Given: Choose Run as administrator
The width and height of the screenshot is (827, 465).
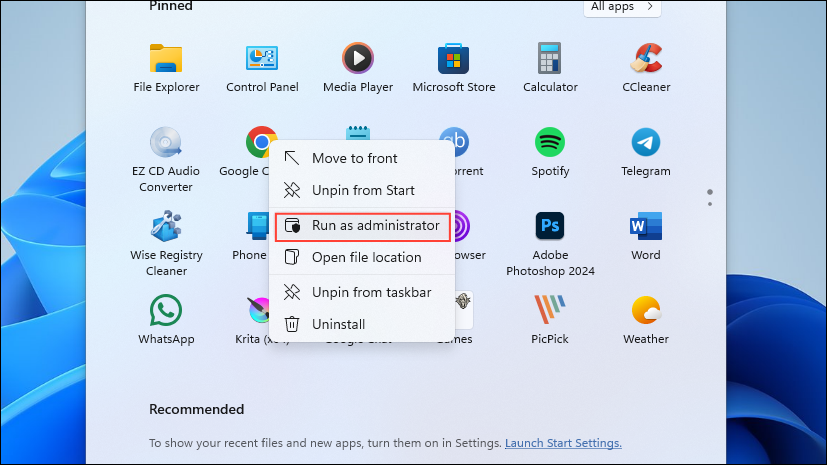Looking at the screenshot, I should tap(362, 226).
